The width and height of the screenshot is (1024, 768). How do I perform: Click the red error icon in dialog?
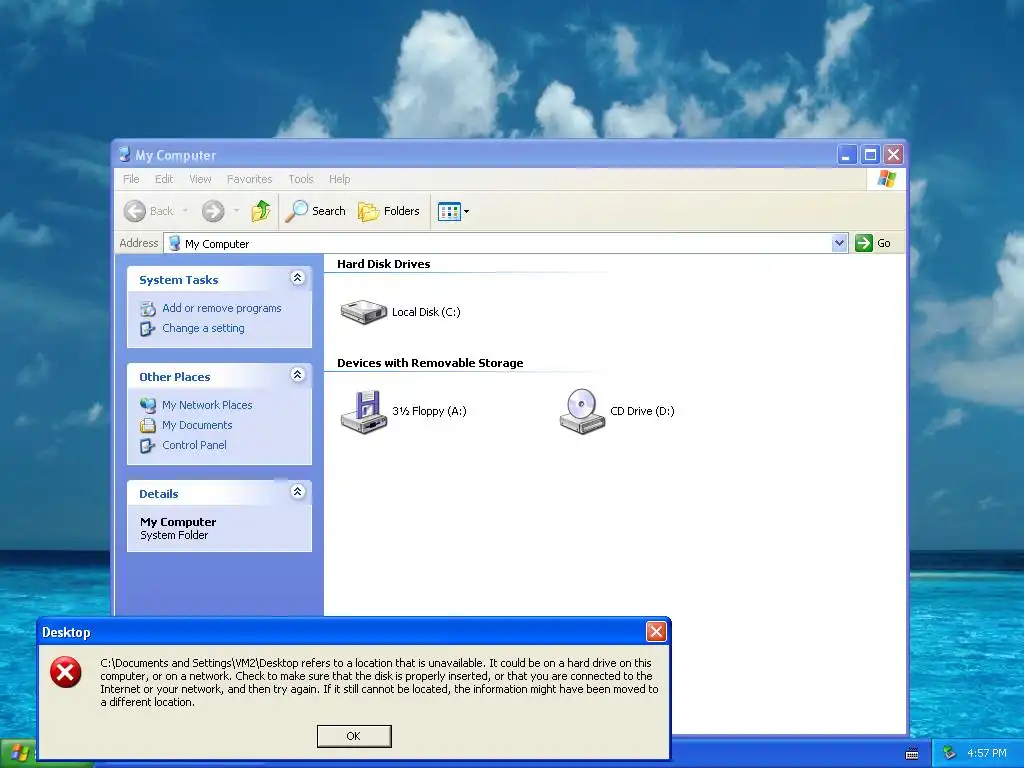tap(66, 673)
